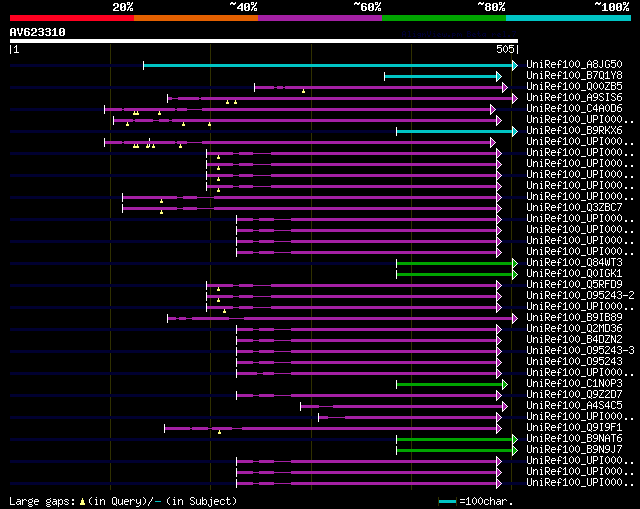
Task: Click the UniRef100_Q9Z2D7 label
Action: (574, 394)
